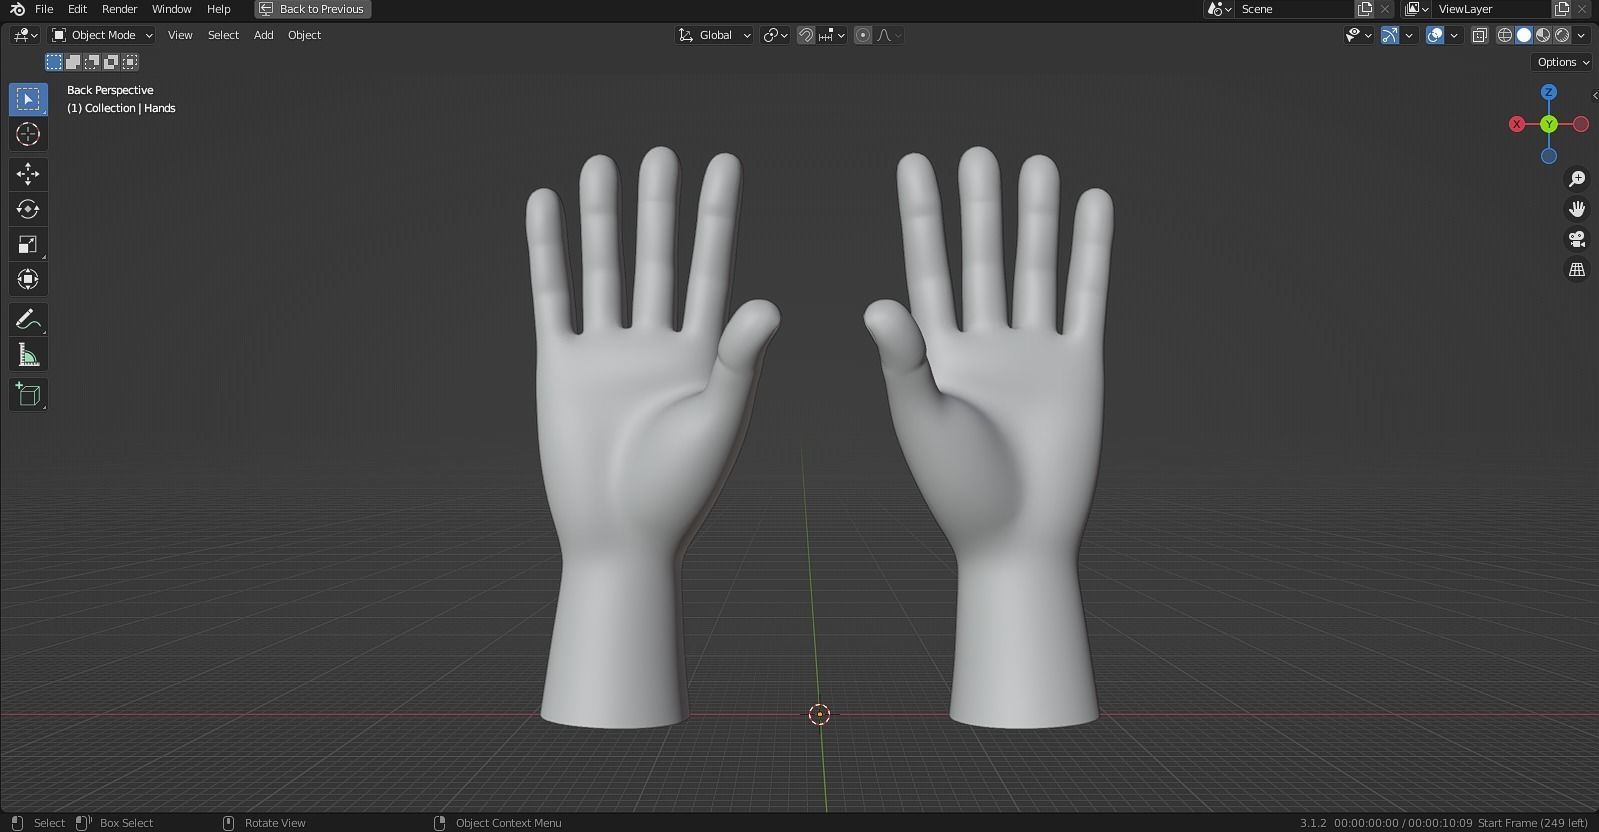Click the Back to Previous button

[x=313, y=9]
